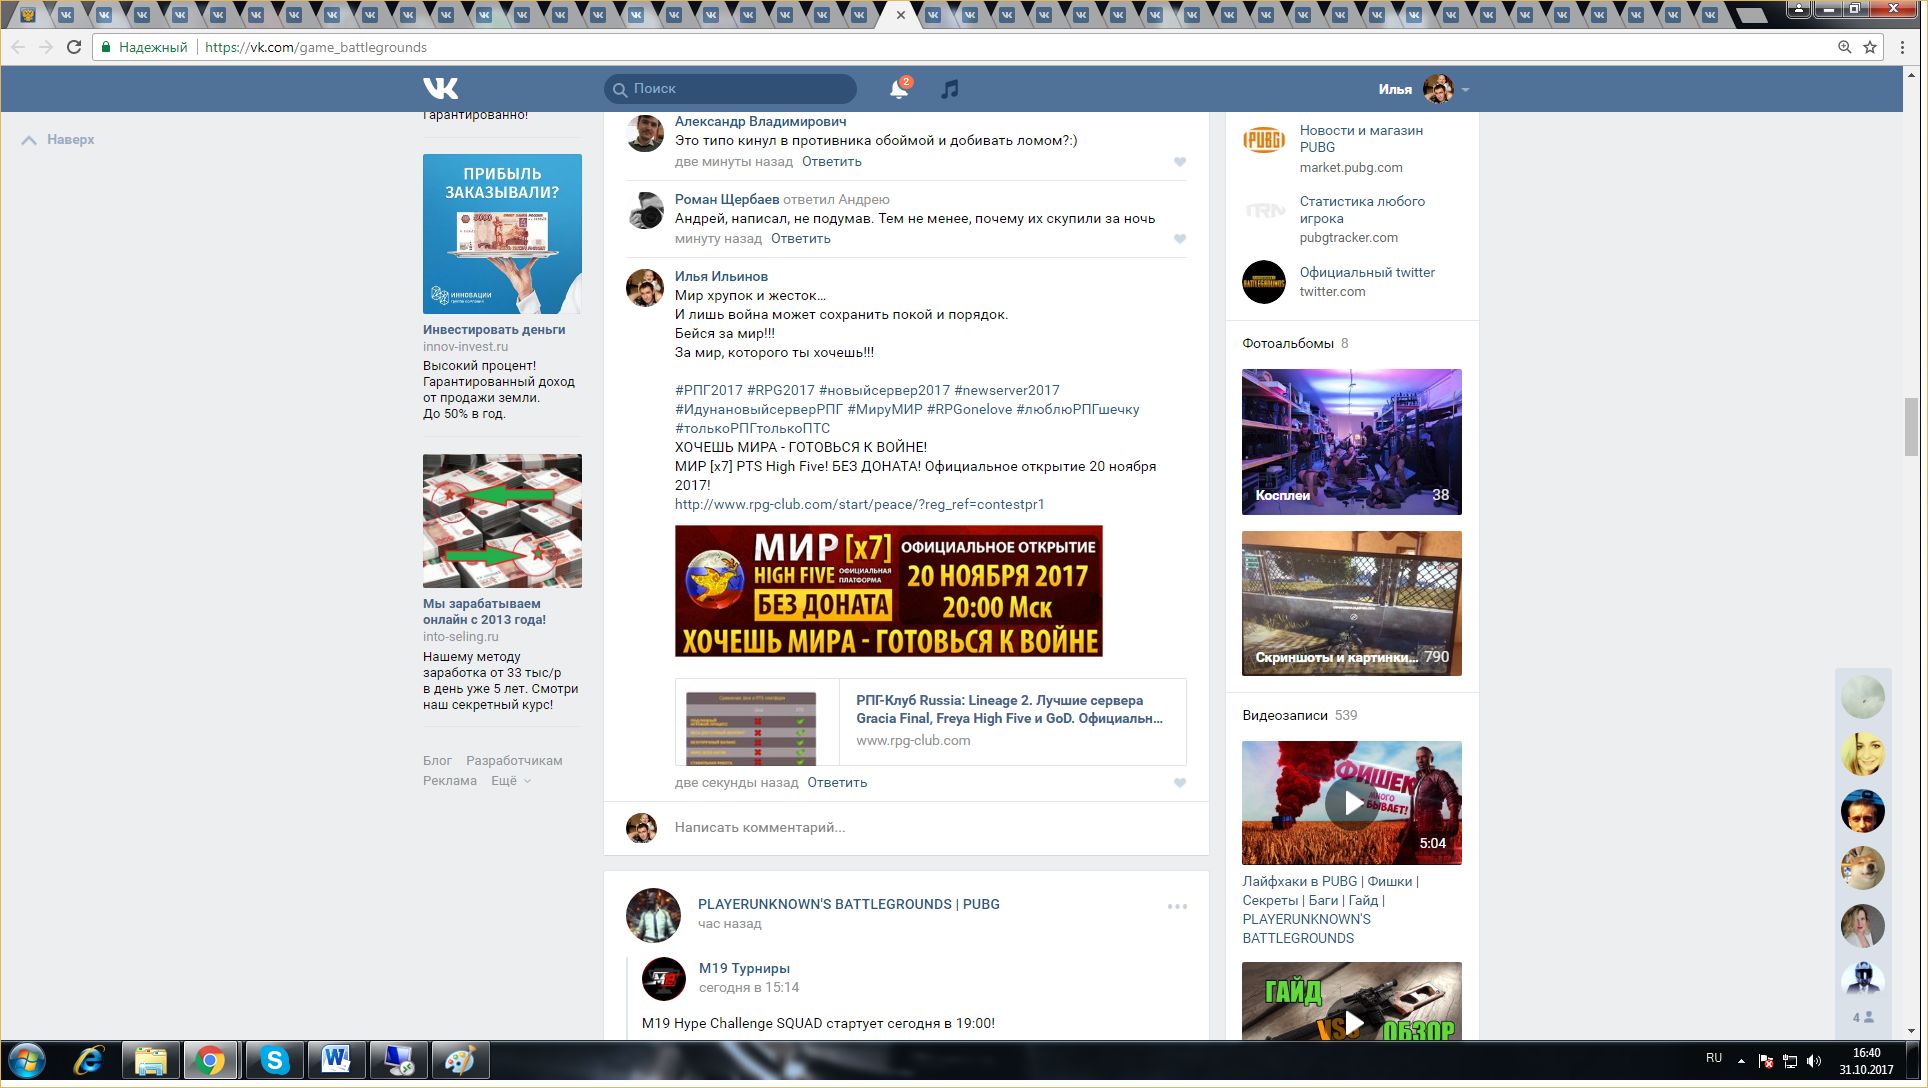The width and height of the screenshot is (1928, 1088).
Task: Open the М19 Турниры repost source
Action: 744,968
